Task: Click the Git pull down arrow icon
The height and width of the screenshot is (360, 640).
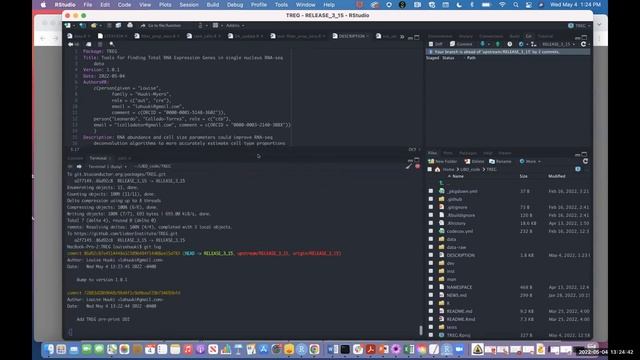Action: point(482,44)
